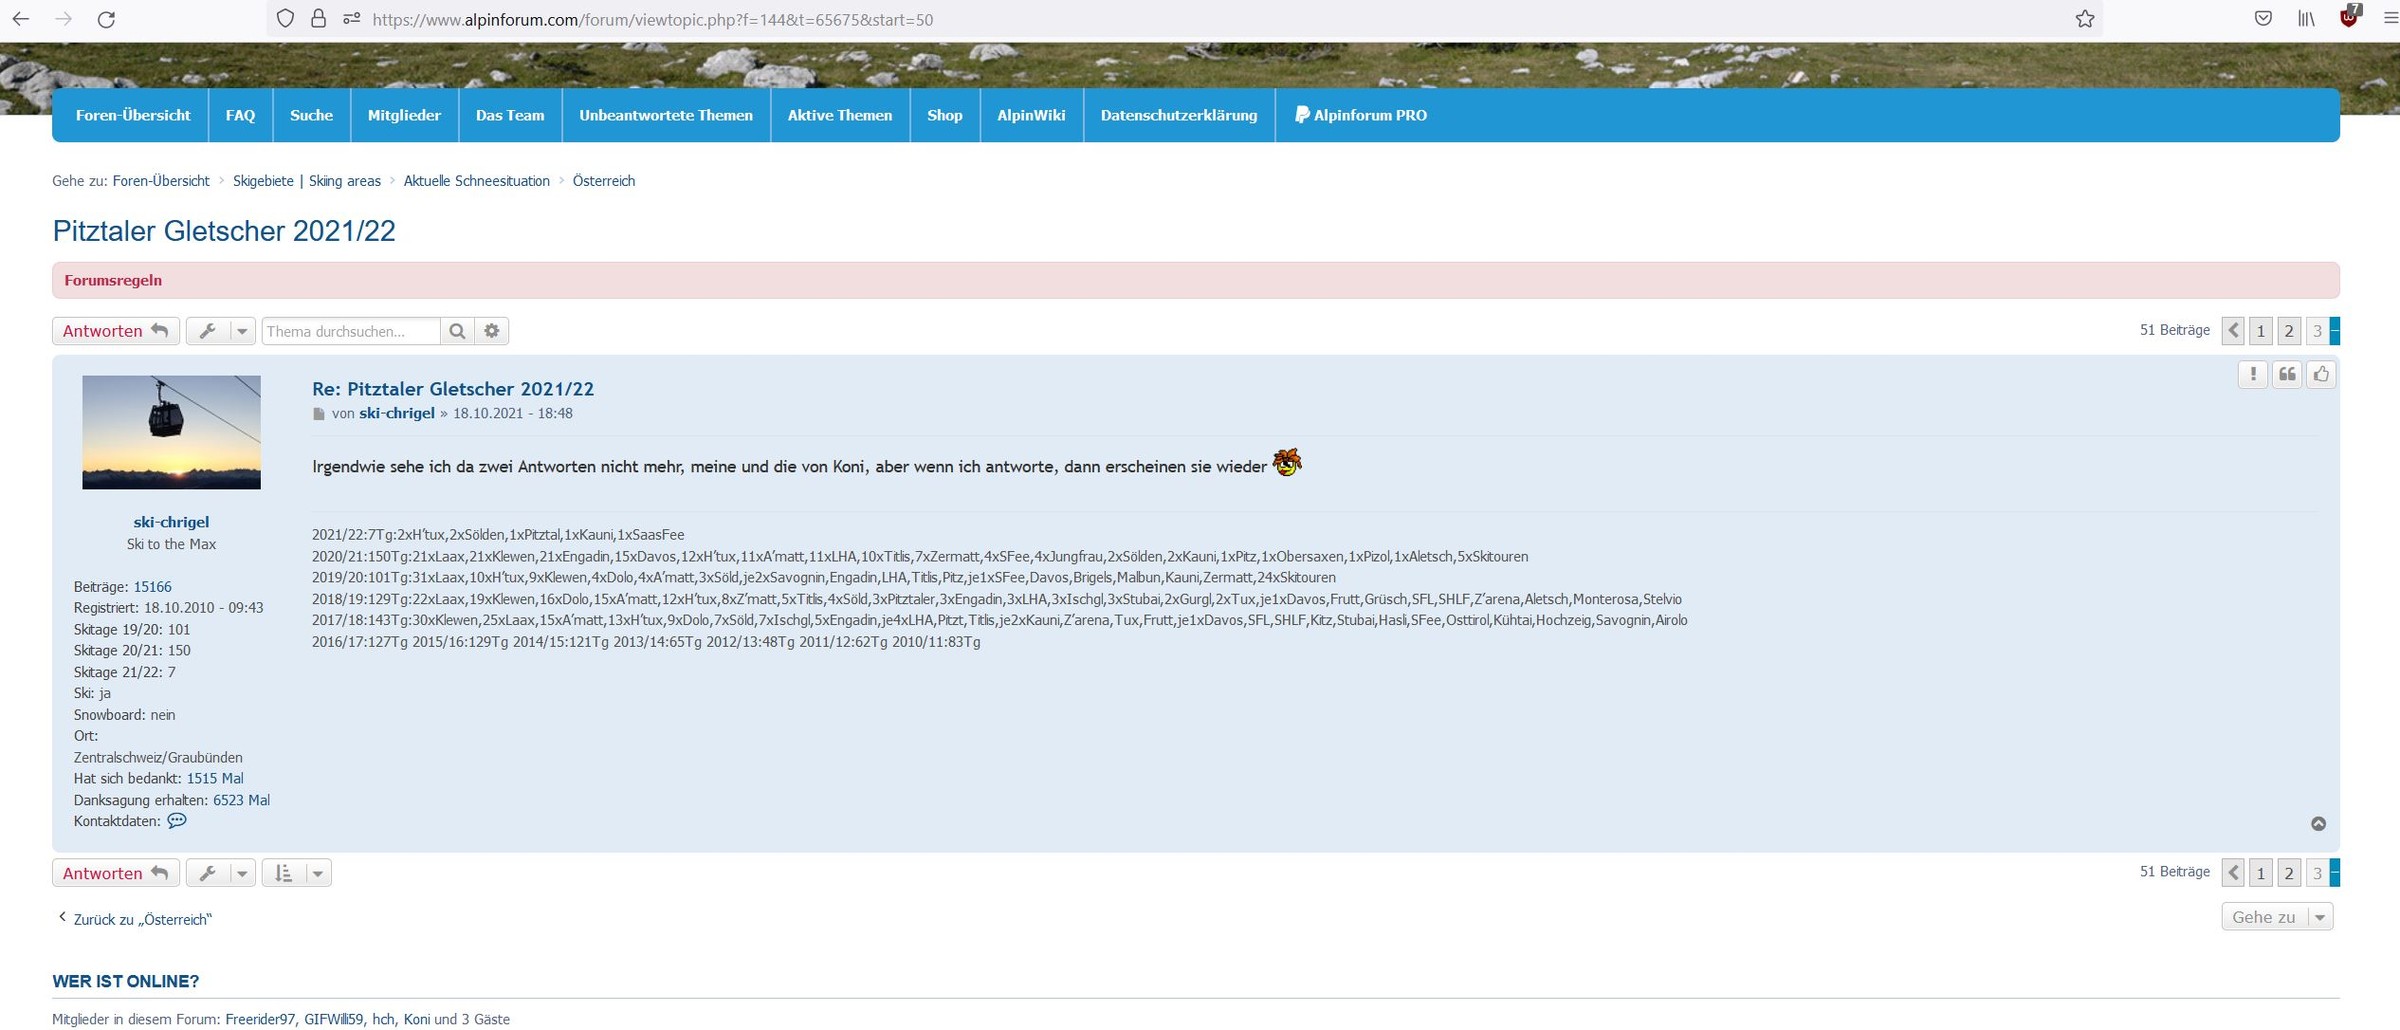The height and width of the screenshot is (1030, 2400).
Task: Reload the page in browser
Action: pos(106,19)
